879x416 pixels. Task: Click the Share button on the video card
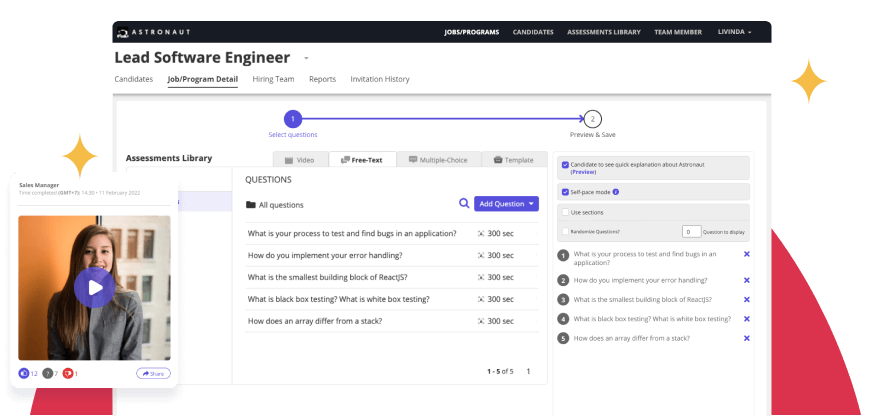(153, 373)
